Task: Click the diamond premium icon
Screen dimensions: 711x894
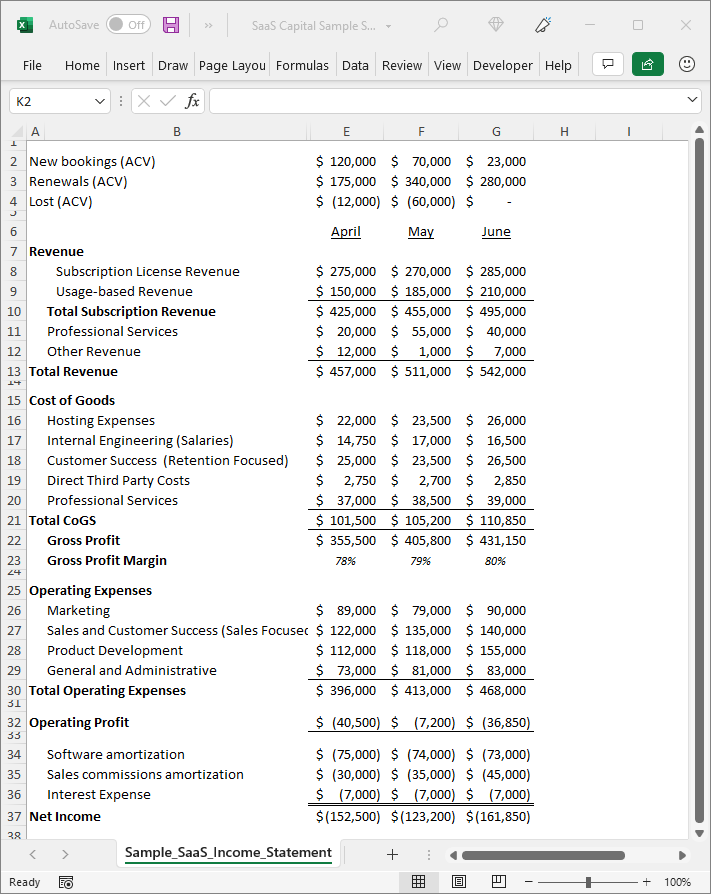Action: [x=496, y=25]
